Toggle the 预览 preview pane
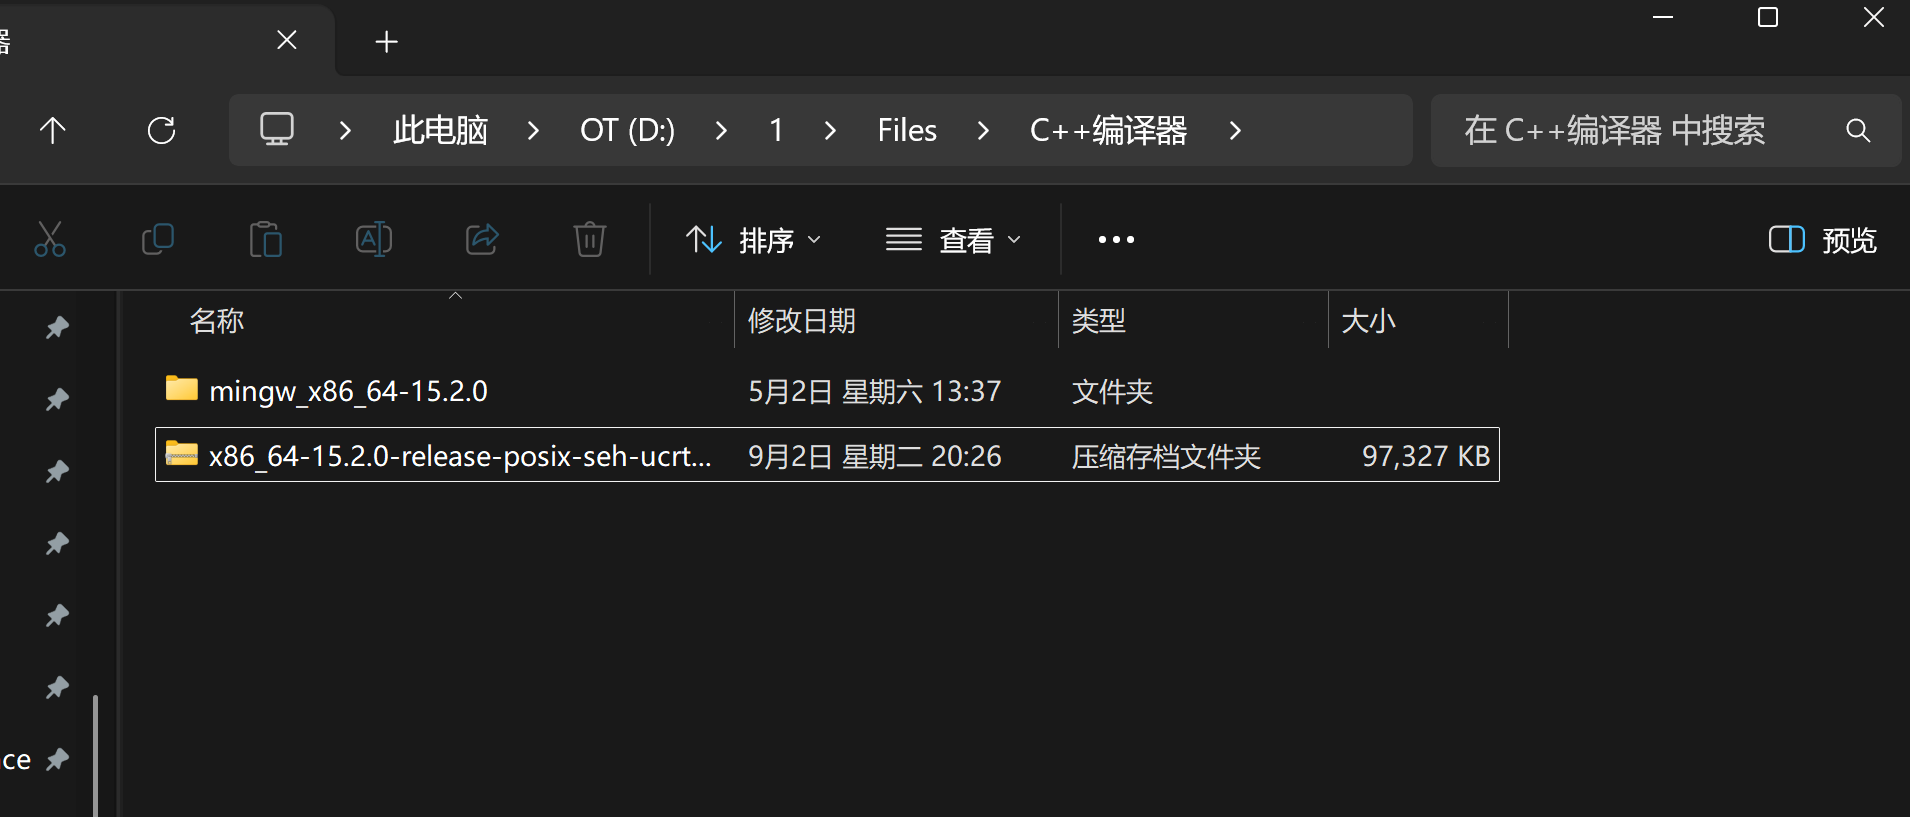This screenshot has height=817, width=1910. 1823,240
